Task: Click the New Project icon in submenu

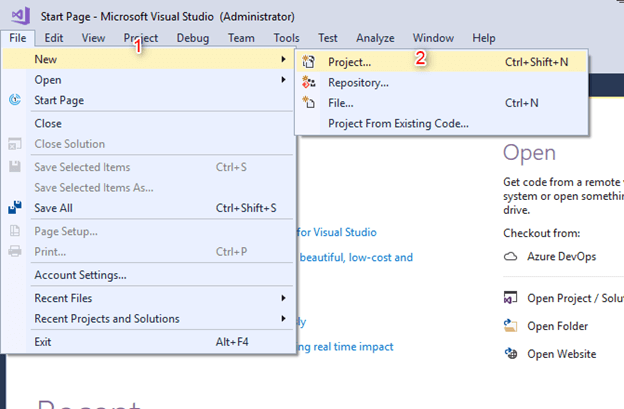Action: (309, 62)
